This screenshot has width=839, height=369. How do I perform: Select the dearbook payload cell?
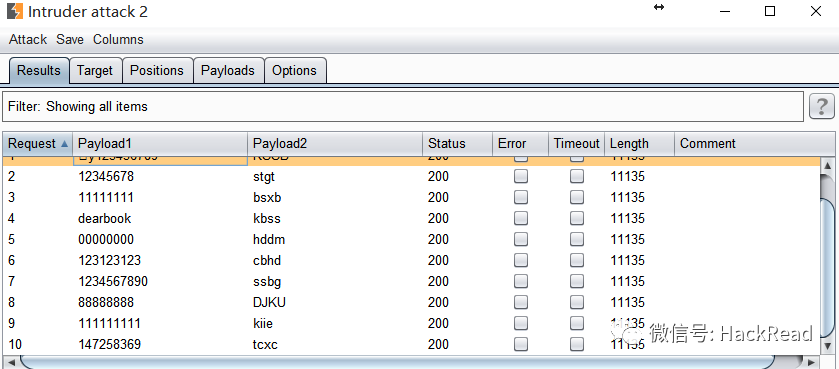[160, 218]
